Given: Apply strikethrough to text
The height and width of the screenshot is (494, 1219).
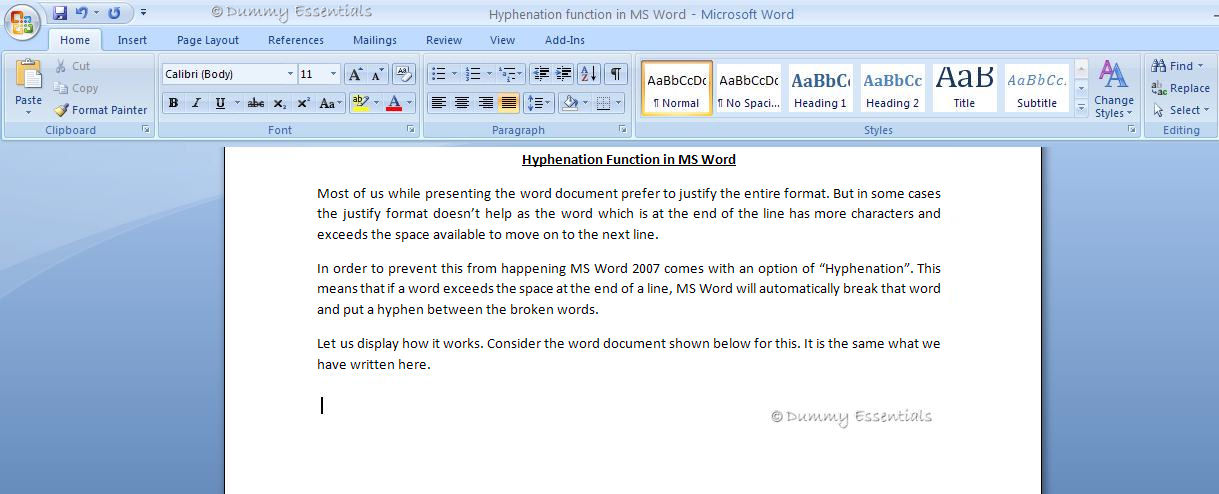Looking at the screenshot, I should [x=255, y=103].
